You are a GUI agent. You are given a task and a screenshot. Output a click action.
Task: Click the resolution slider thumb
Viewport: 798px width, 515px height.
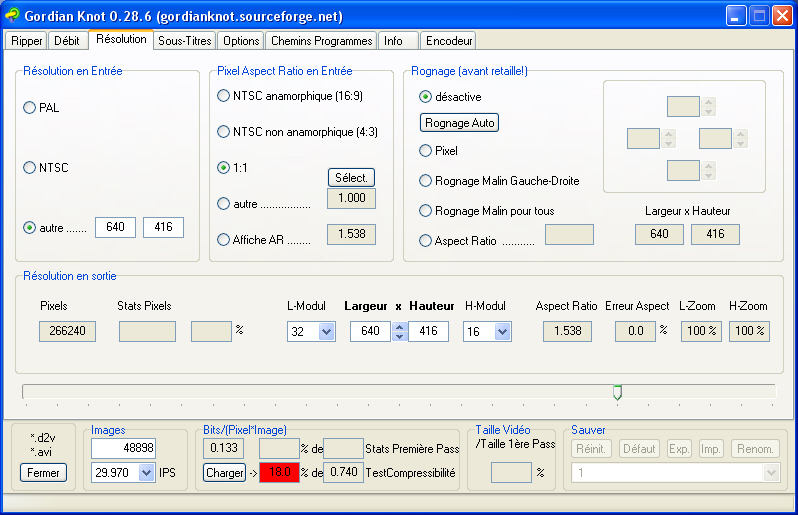617,392
